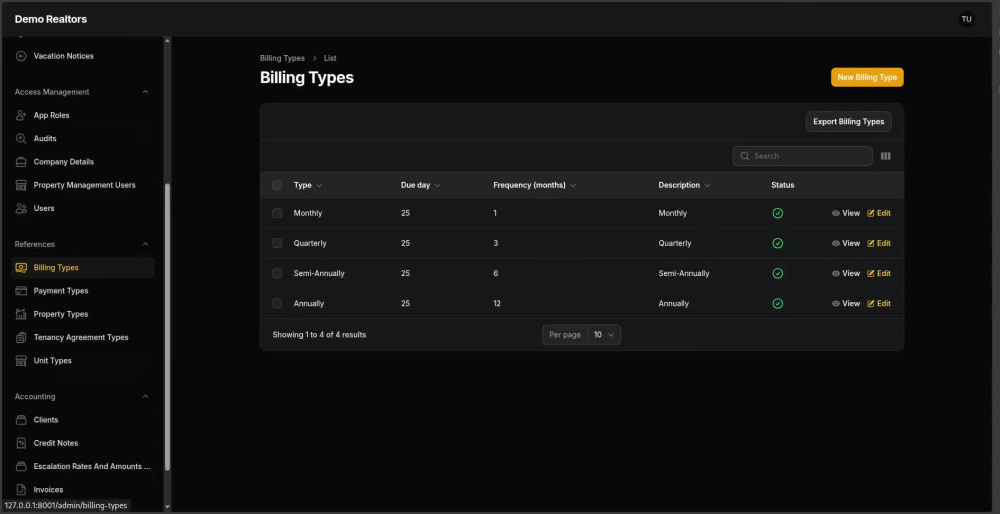Sort by the Description column
1000x514 pixels.
pyautogui.click(x=684, y=185)
